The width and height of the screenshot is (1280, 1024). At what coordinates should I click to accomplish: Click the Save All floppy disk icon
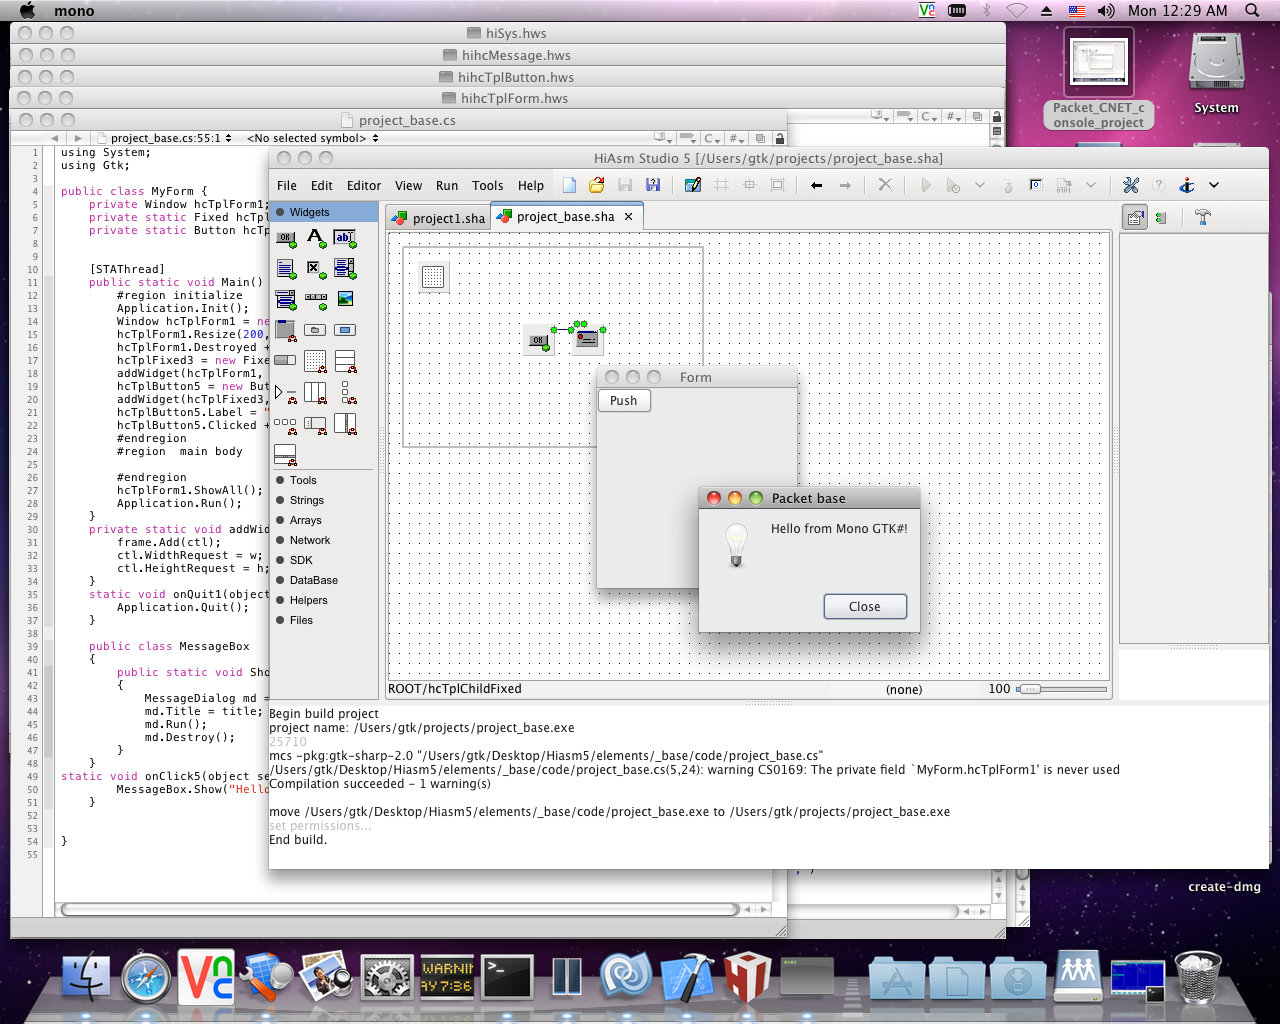pos(653,185)
